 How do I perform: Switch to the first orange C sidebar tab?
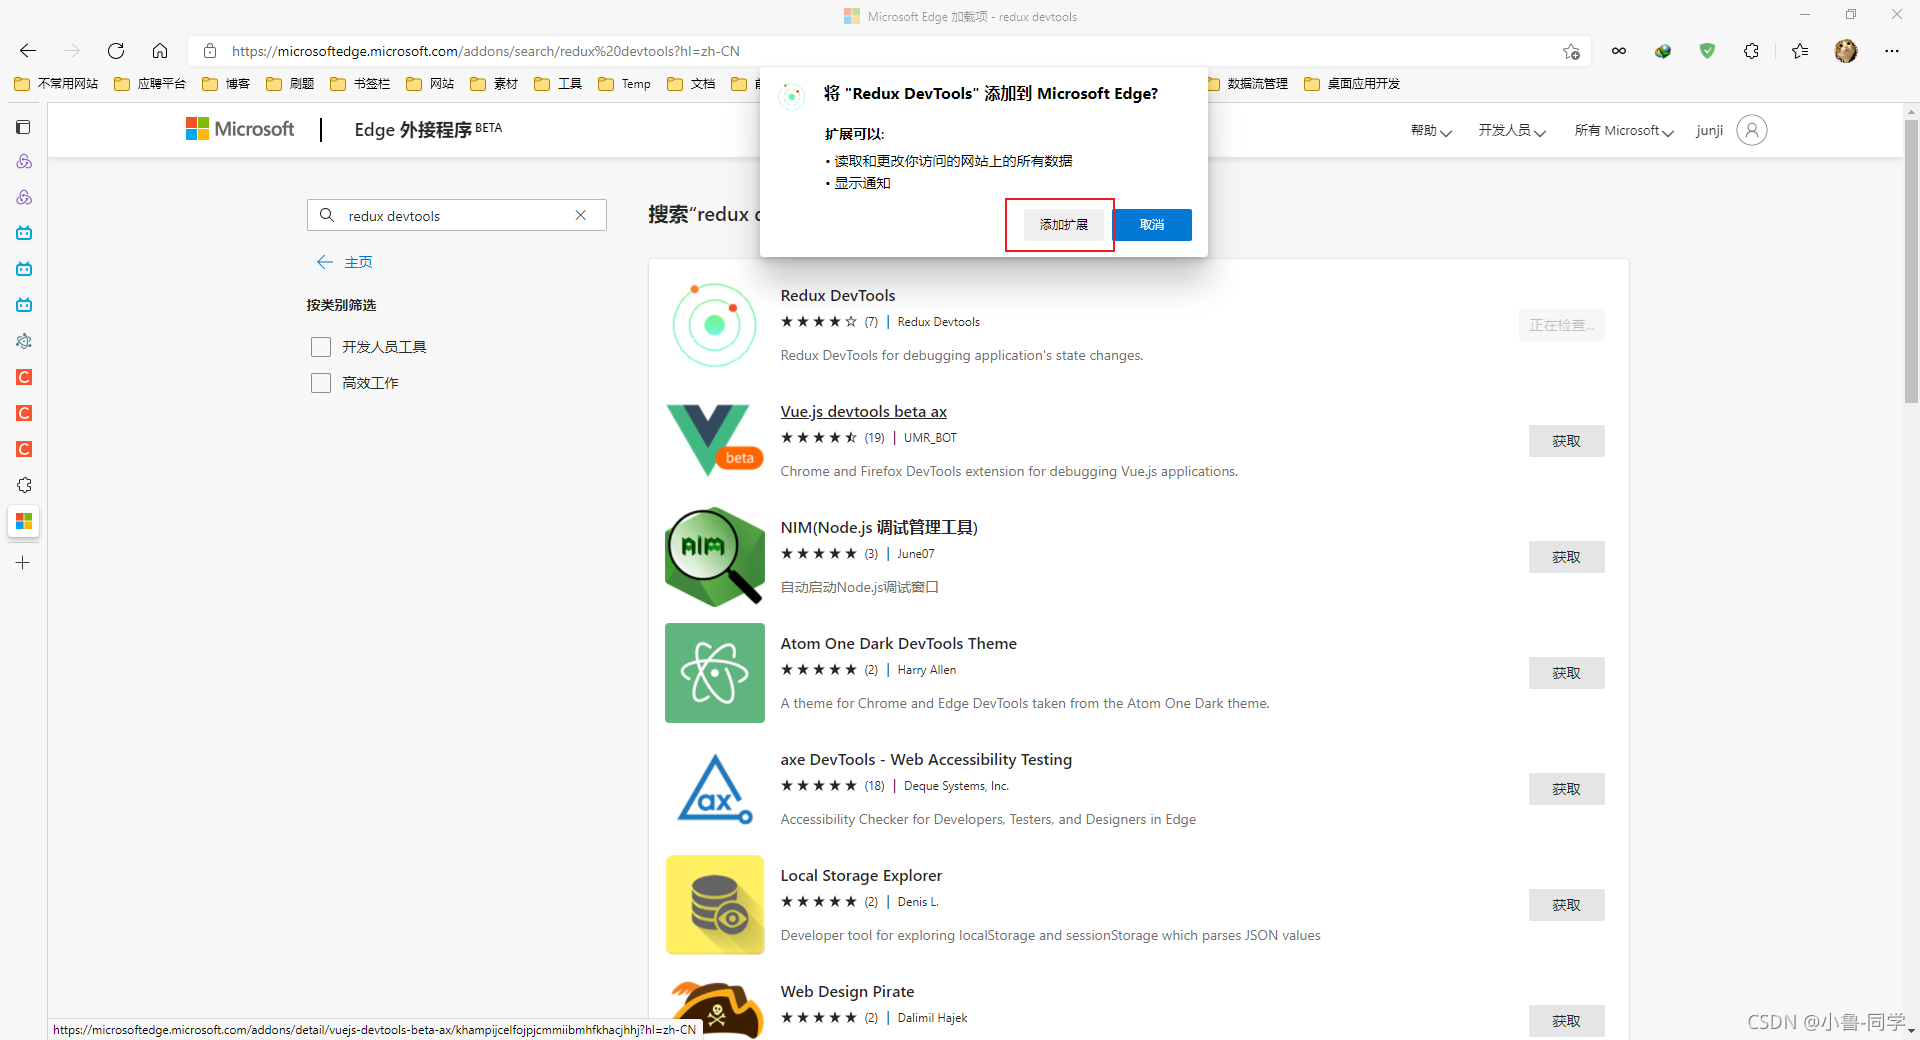[x=24, y=377]
